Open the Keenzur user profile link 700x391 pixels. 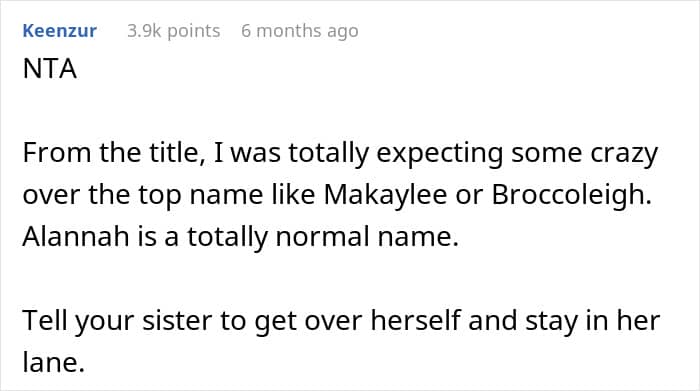pyautogui.click(x=59, y=31)
